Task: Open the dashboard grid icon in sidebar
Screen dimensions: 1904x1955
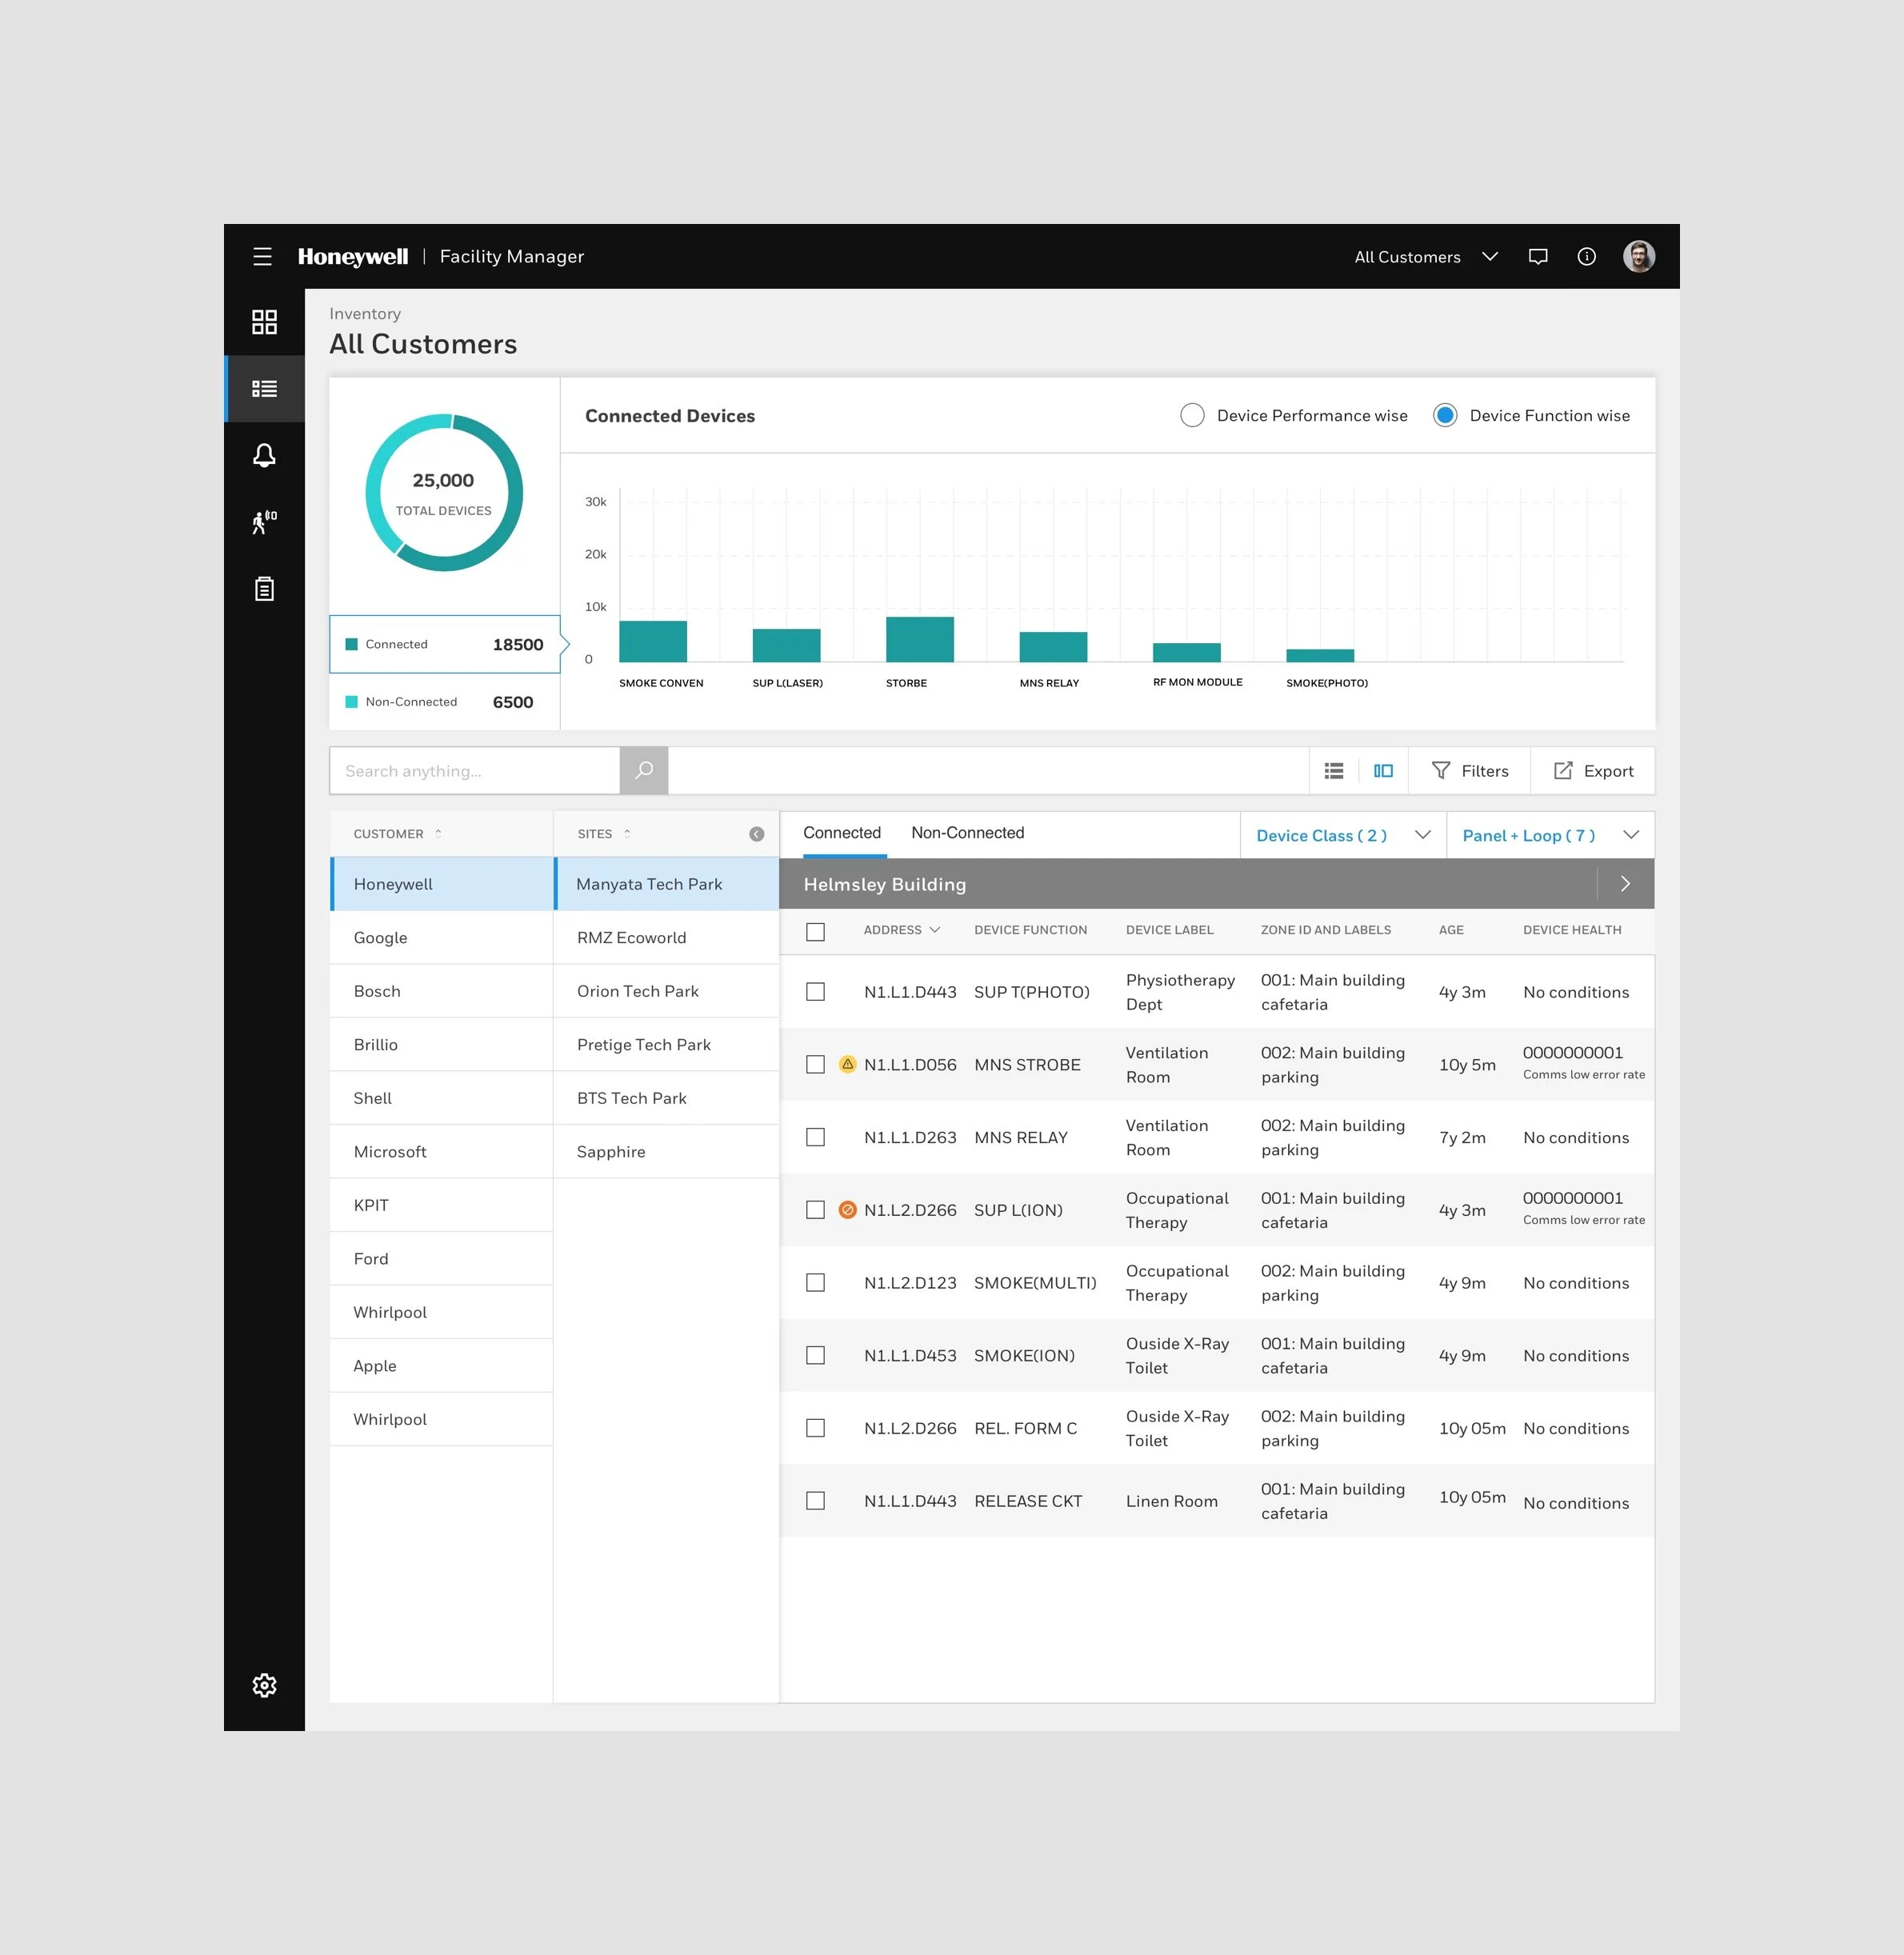Action: (264, 322)
